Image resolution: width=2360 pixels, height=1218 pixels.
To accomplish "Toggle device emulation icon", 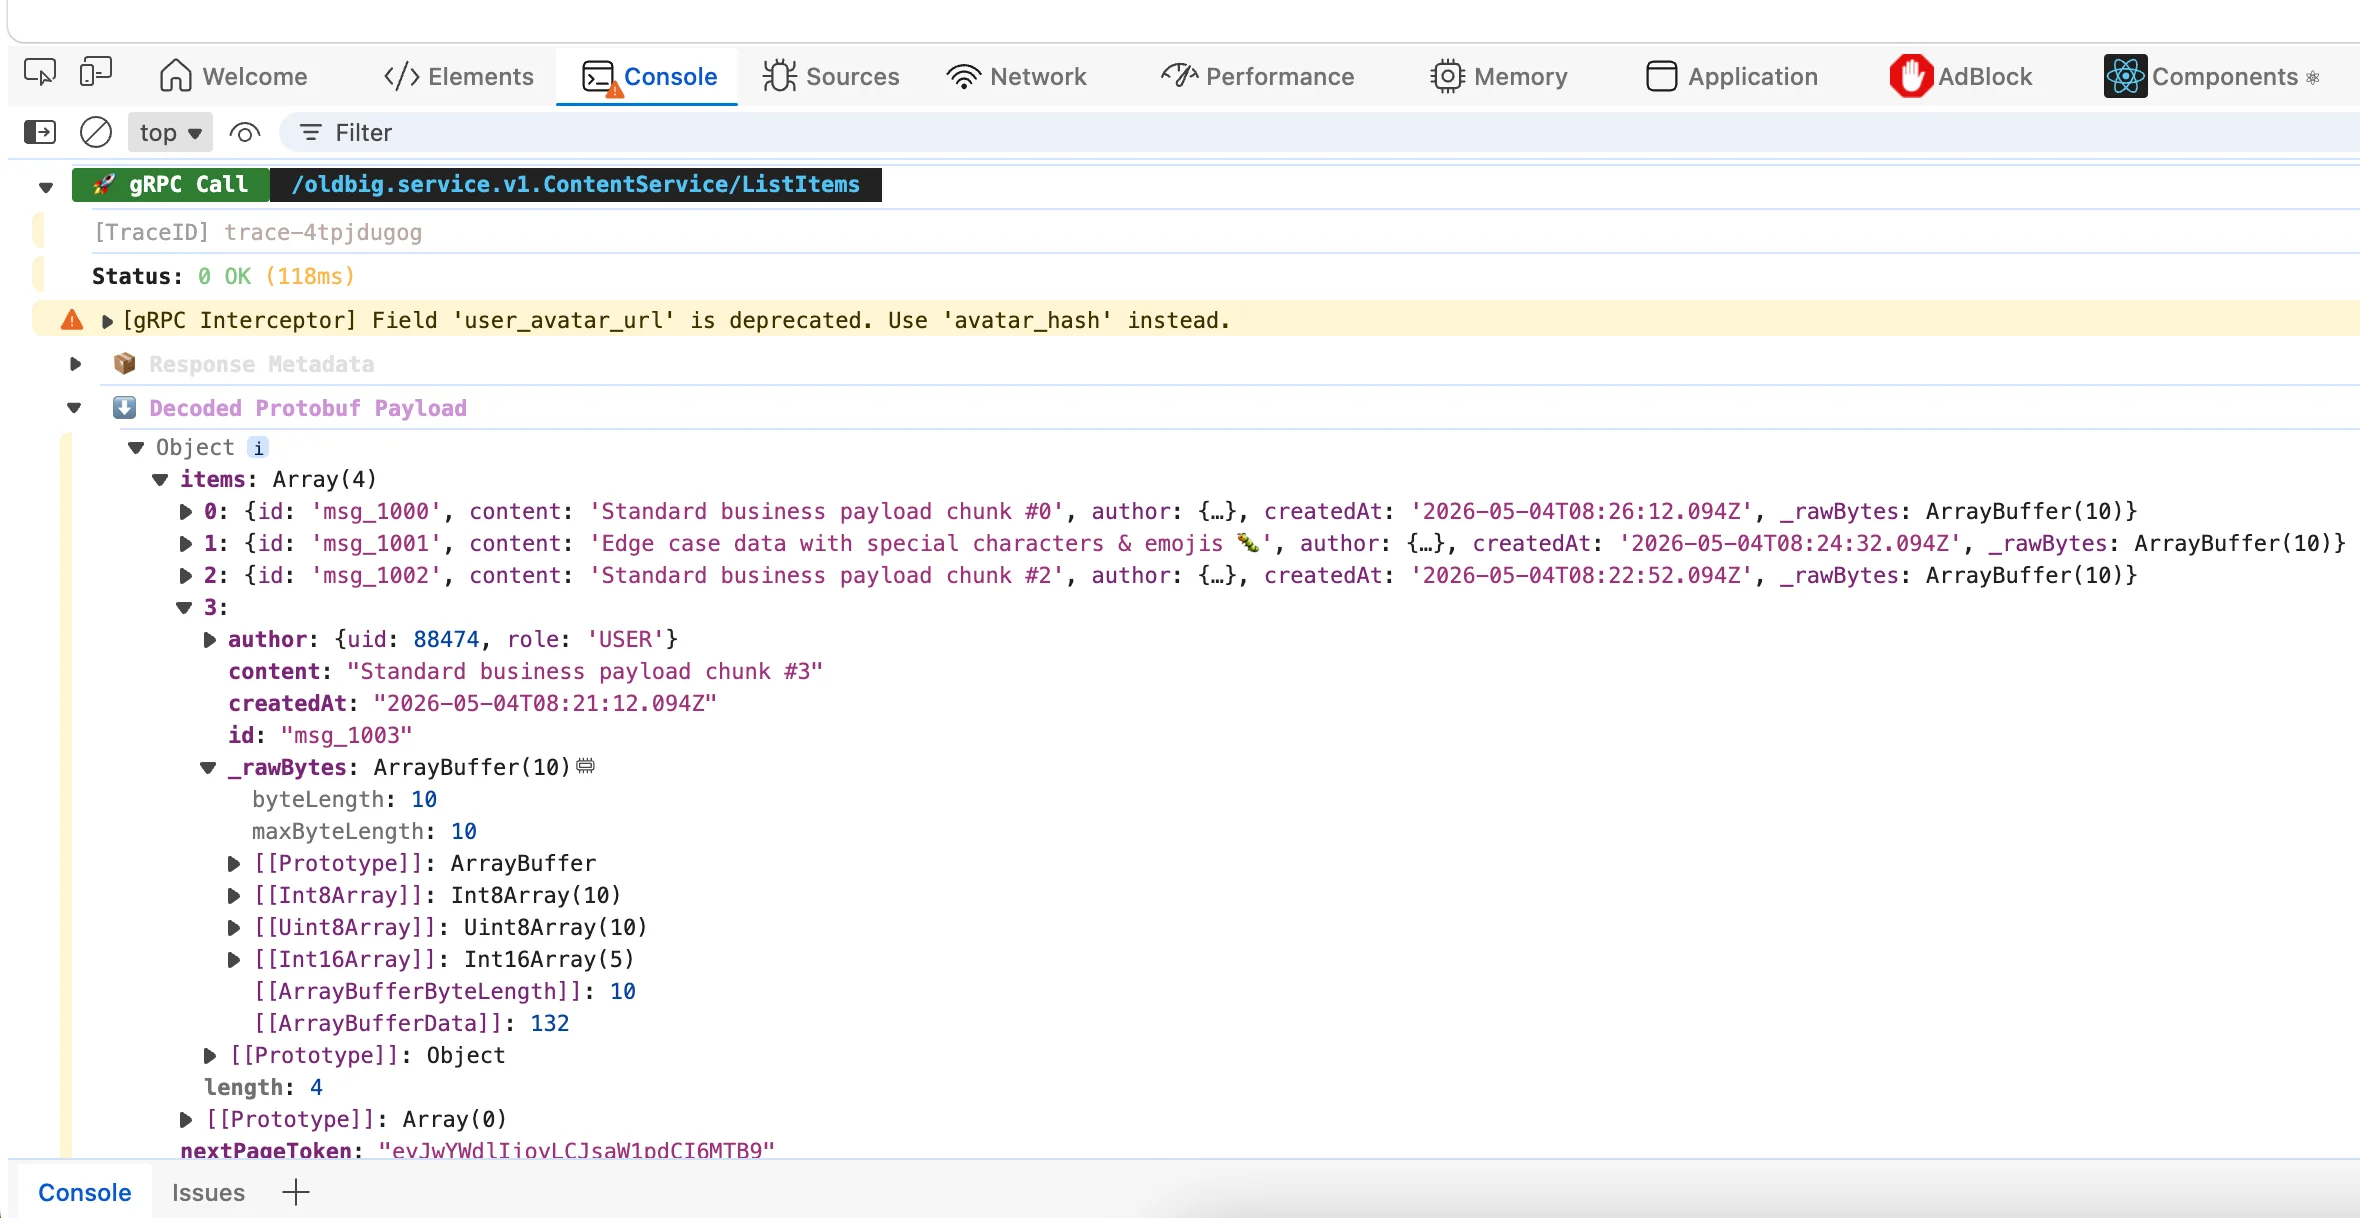I will coord(96,74).
